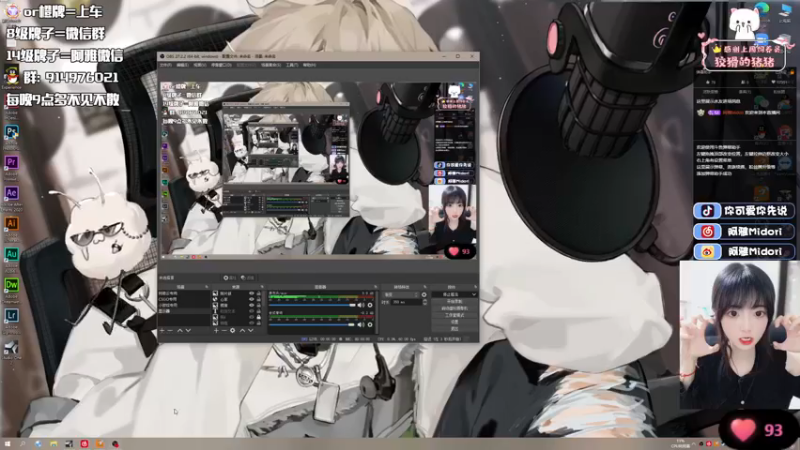Click the red app icon in the taskbar
The height and width of the screenshot is (450, 800).
[84, 444]
